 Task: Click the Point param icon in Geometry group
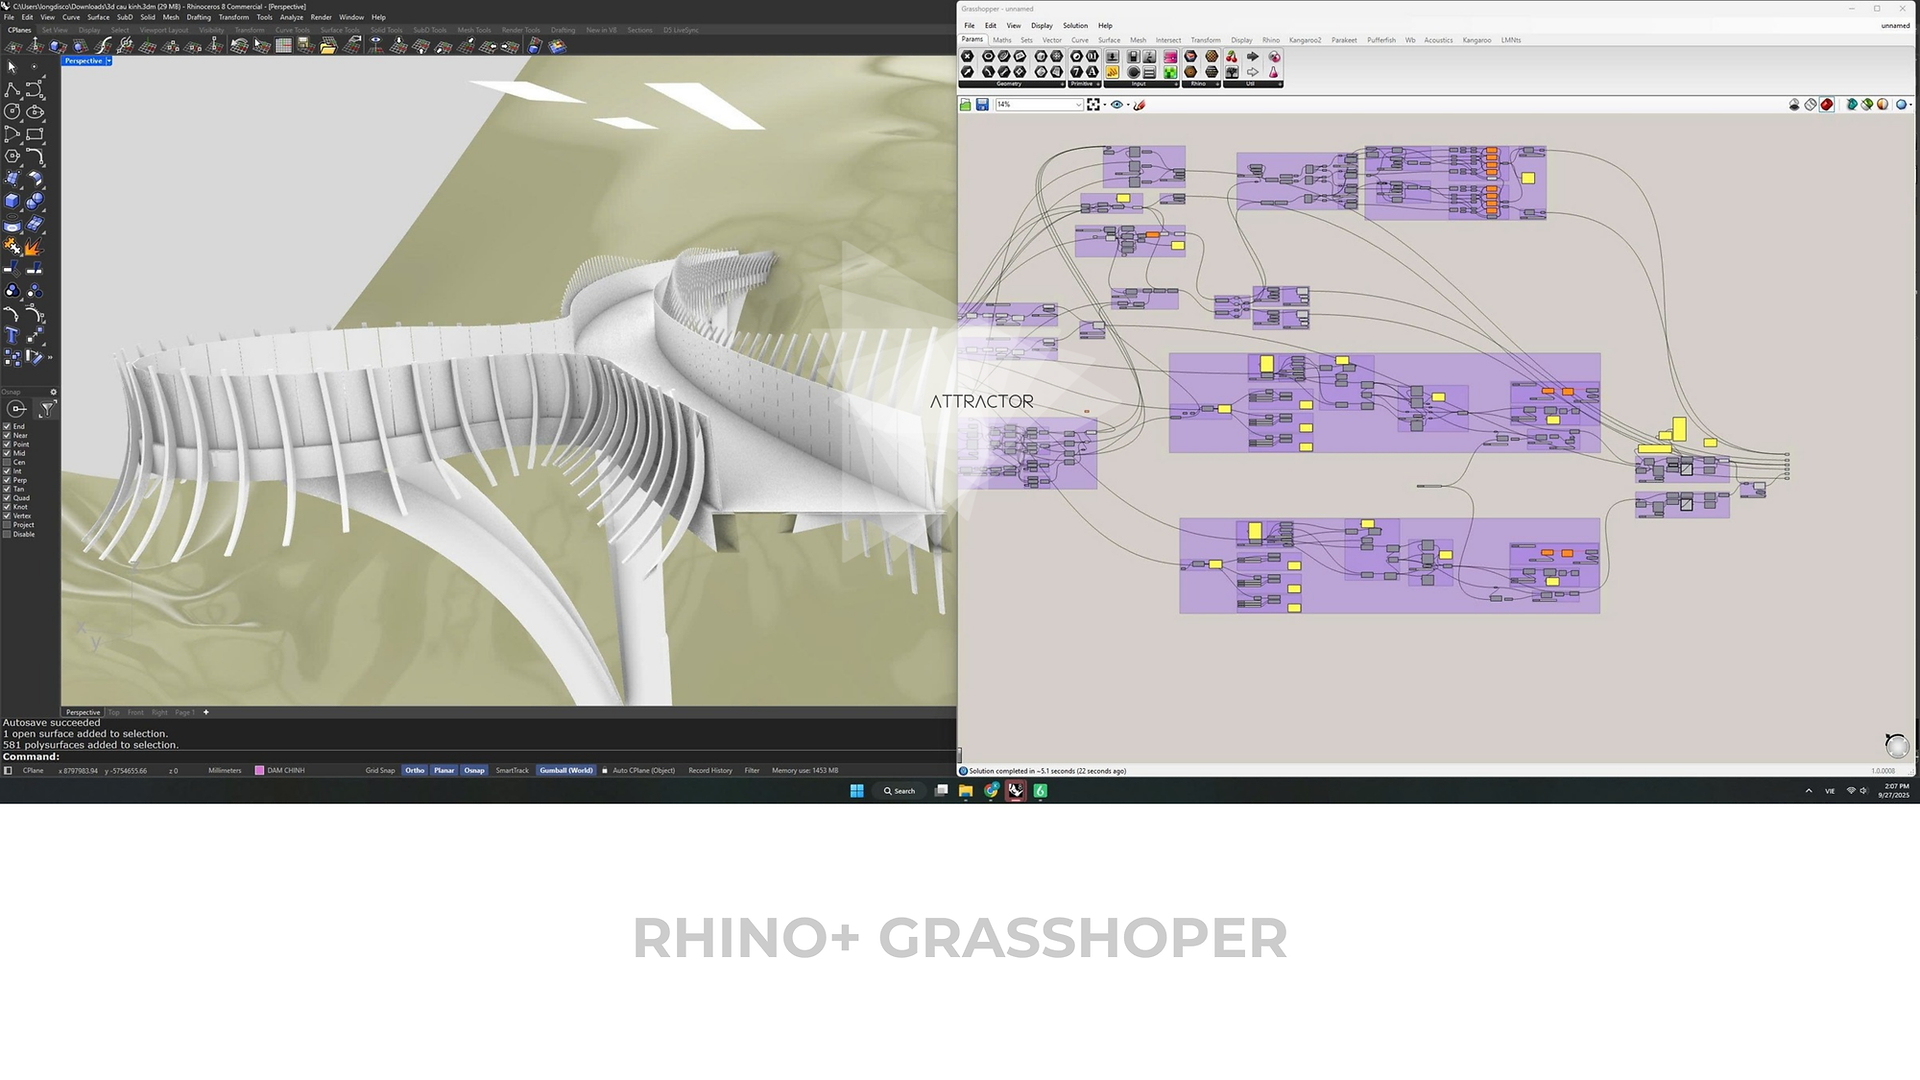(967, 56)
